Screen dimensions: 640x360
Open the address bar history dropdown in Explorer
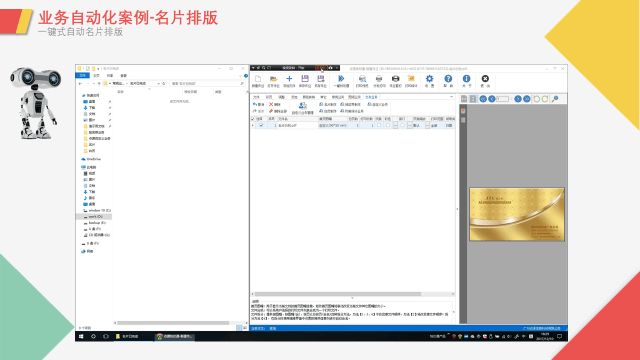coord(158,83)
